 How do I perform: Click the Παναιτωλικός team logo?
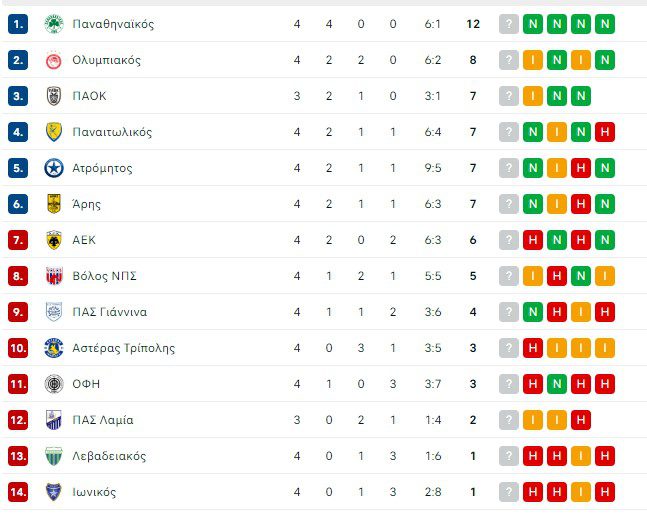[x=54, y=132]
